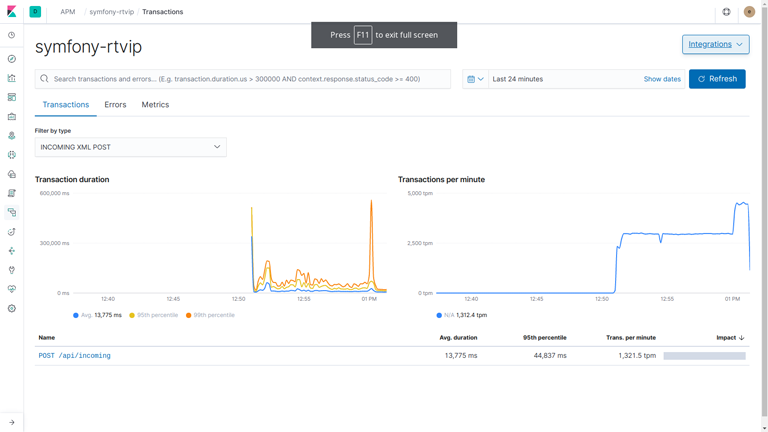Click the 13,775 ms value in table row
Screen dimensions: 768x432
click(x=460, y=356)
